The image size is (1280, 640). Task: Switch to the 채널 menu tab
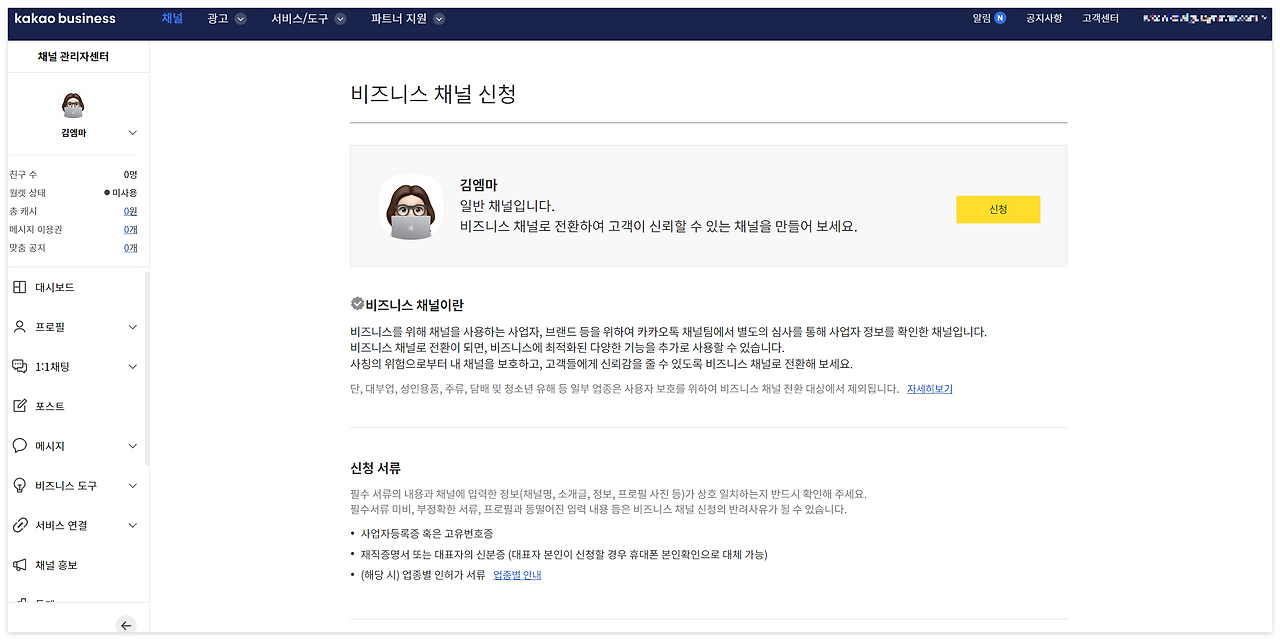click(172, 17)
